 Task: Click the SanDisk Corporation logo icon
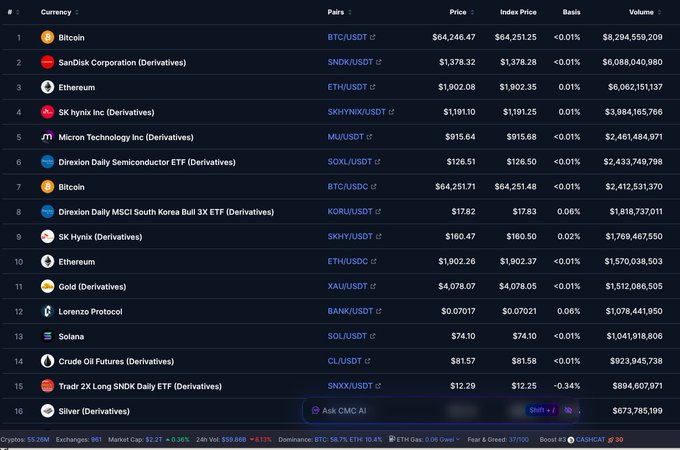[x=47, y=62]
